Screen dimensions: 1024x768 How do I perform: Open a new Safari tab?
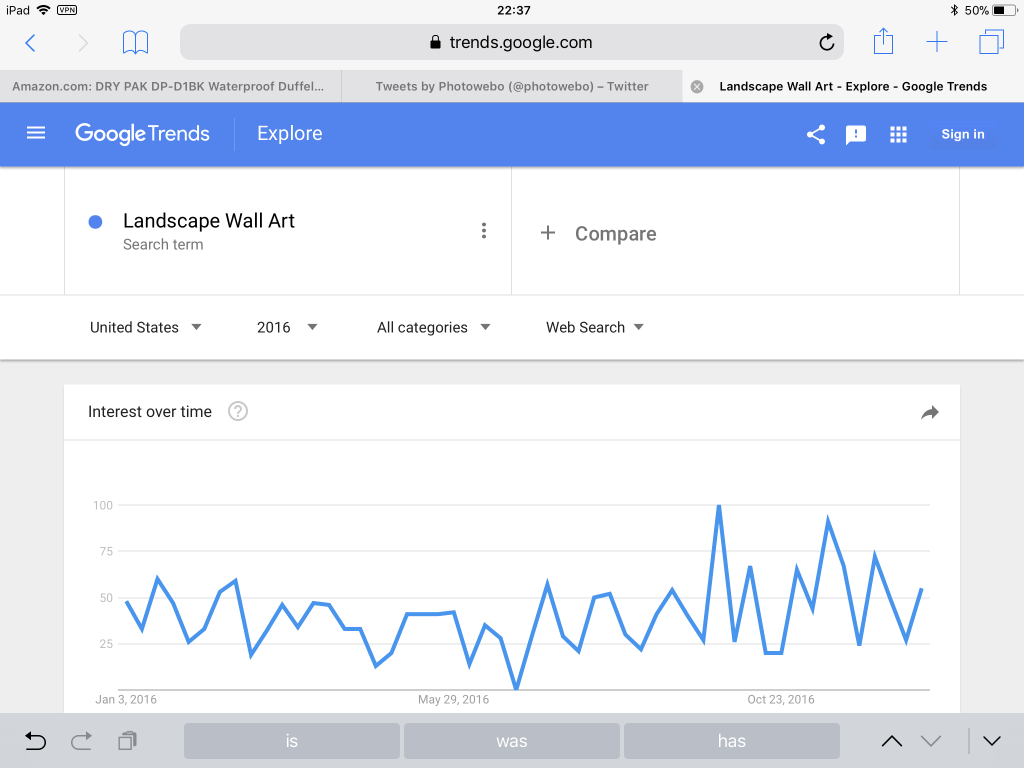click(x=936, y=42)
